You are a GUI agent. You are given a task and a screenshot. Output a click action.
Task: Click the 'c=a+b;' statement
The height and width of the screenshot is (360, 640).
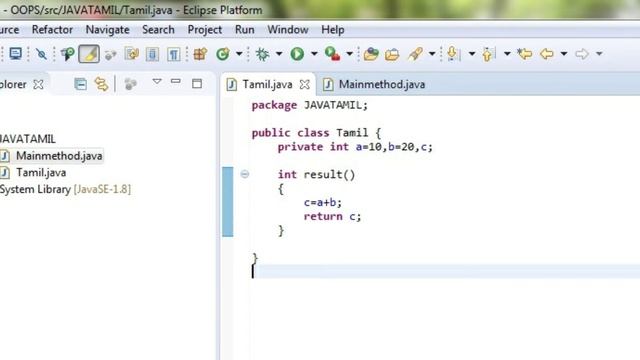click(x=322, y=202)
